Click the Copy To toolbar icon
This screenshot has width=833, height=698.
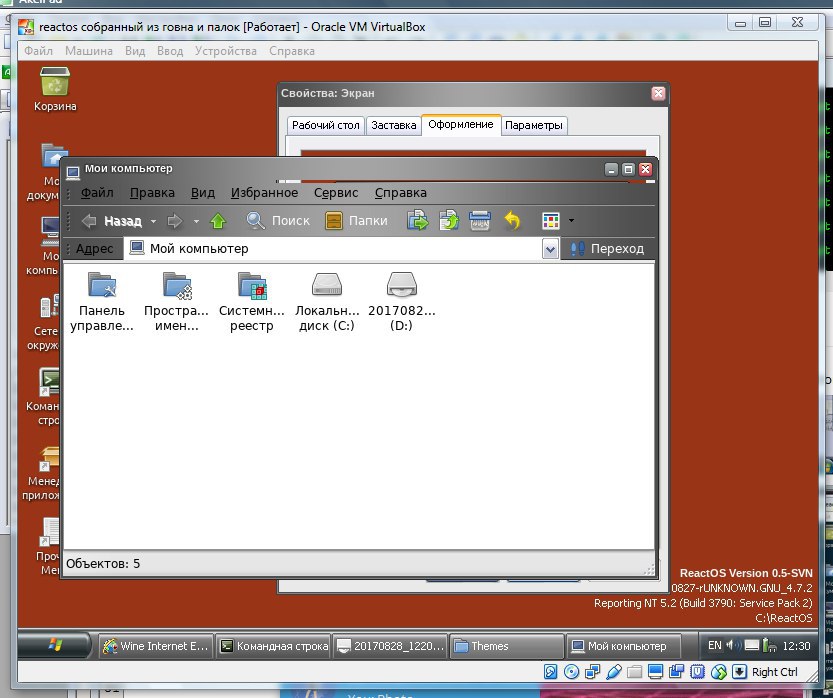[x=449, y=220]
